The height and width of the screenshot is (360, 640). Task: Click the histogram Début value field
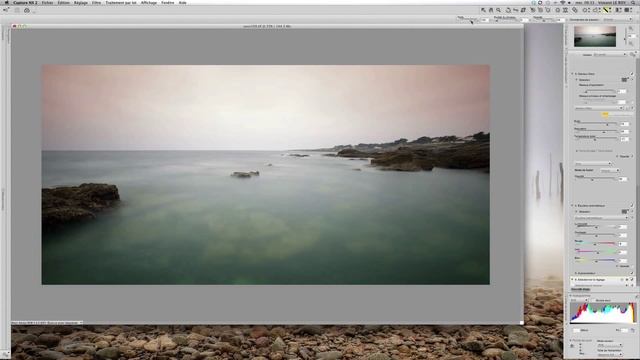click(576, 330)
